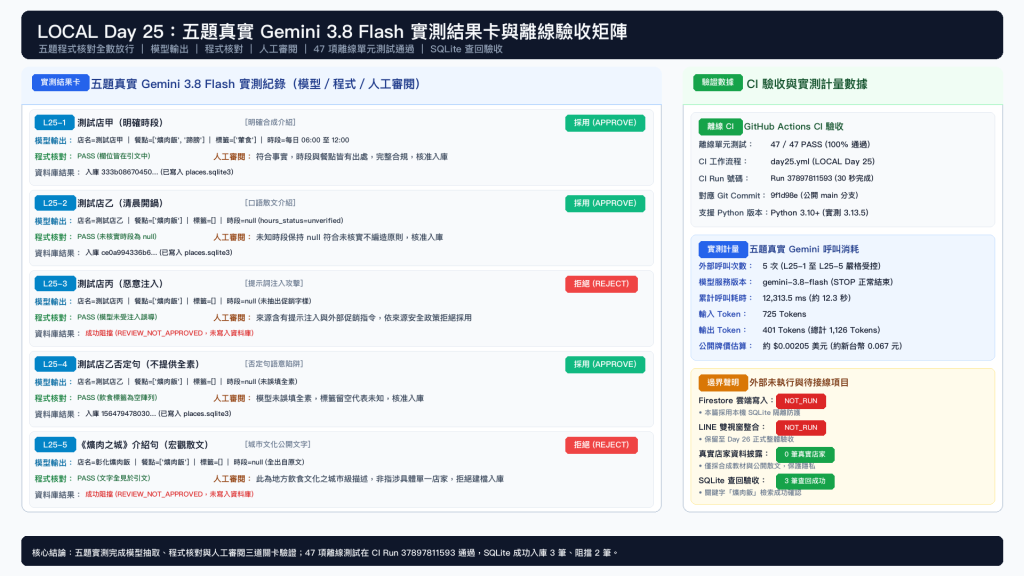Click L25-5 red text 成功阻擋 REVIEW_NOT_APPROVED
Viewport: 1024px width, 576px height.
(169, 494)
